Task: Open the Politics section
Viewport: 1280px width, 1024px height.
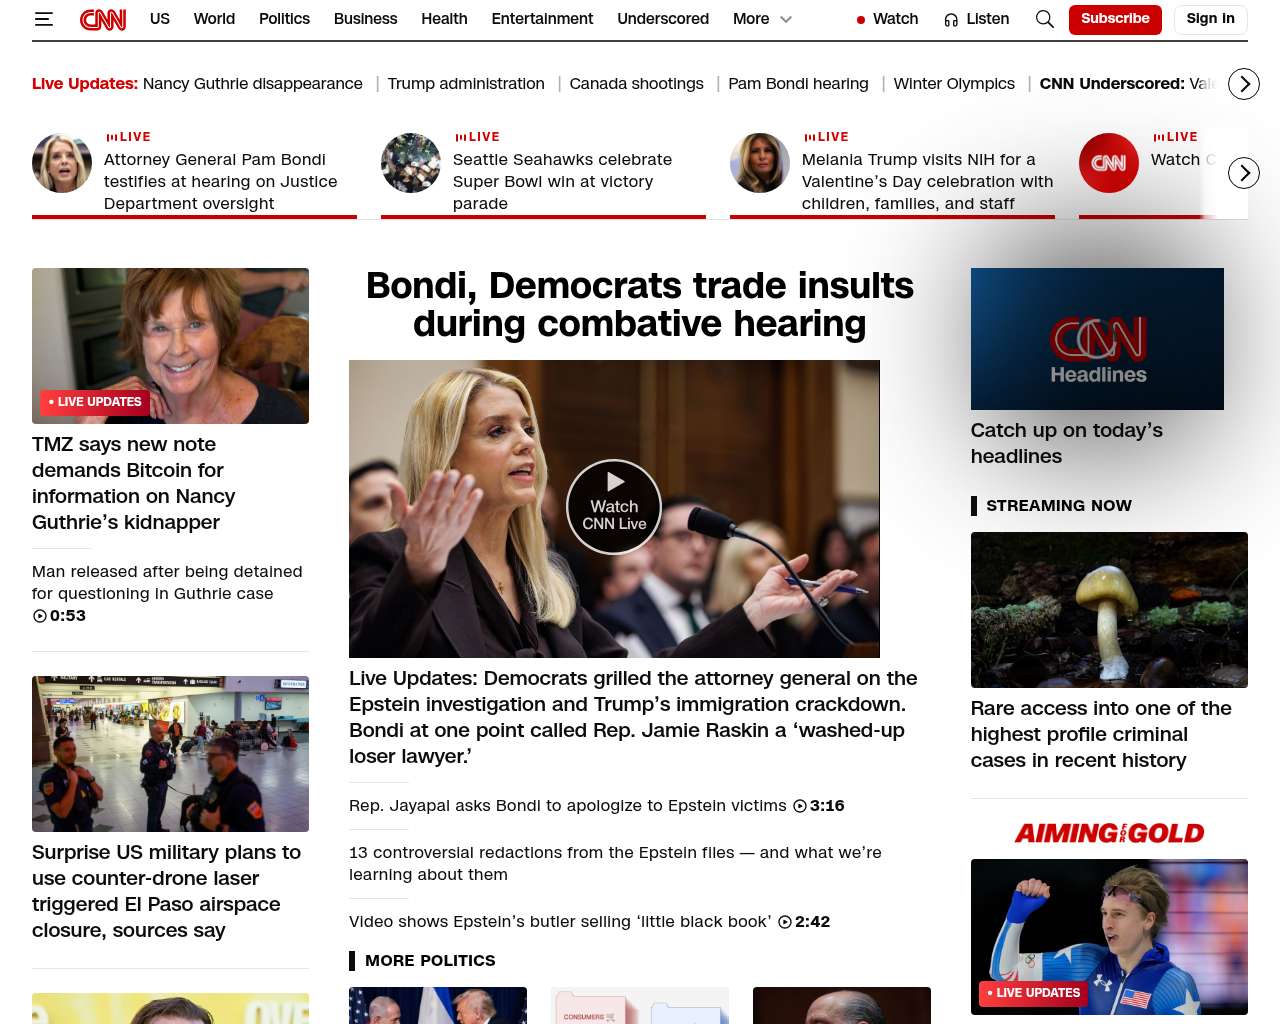Action: [284, 19]
